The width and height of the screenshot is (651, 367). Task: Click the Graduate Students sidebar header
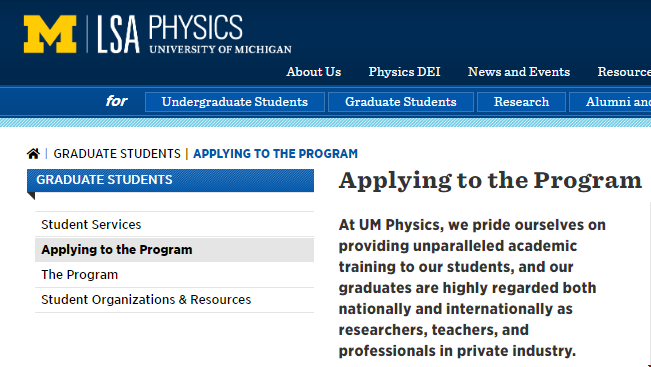pos(170,180)
